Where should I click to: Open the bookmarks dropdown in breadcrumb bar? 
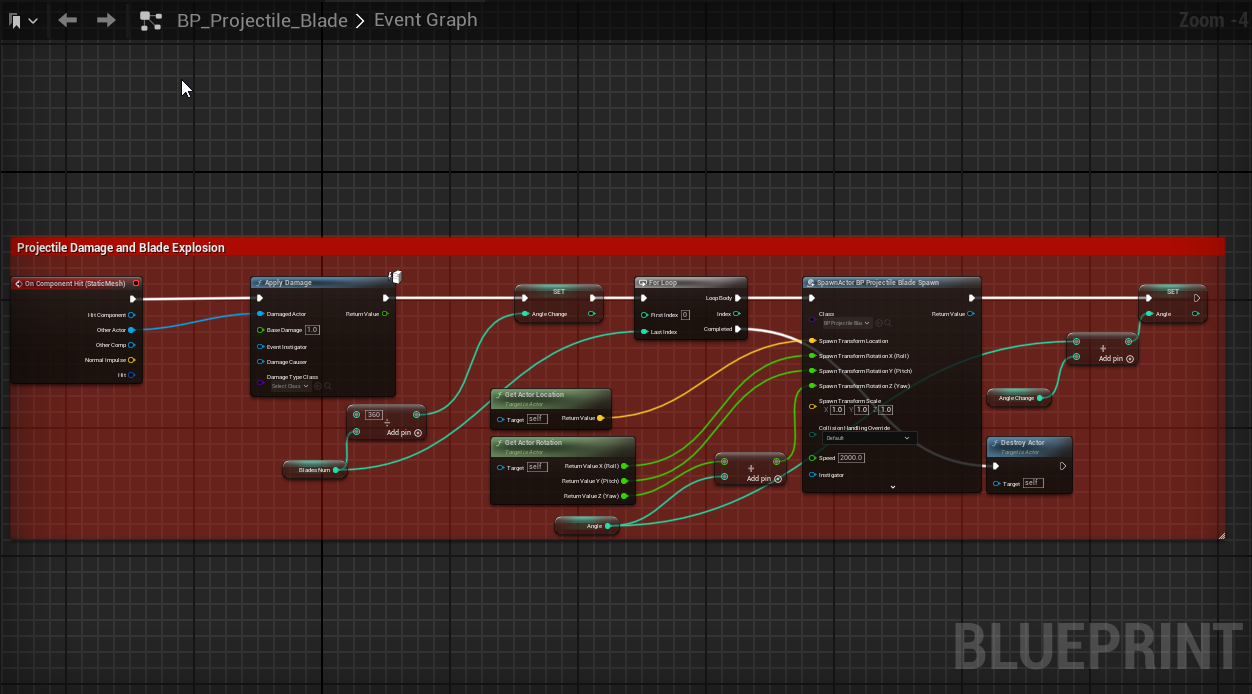(x=23, y=20)
